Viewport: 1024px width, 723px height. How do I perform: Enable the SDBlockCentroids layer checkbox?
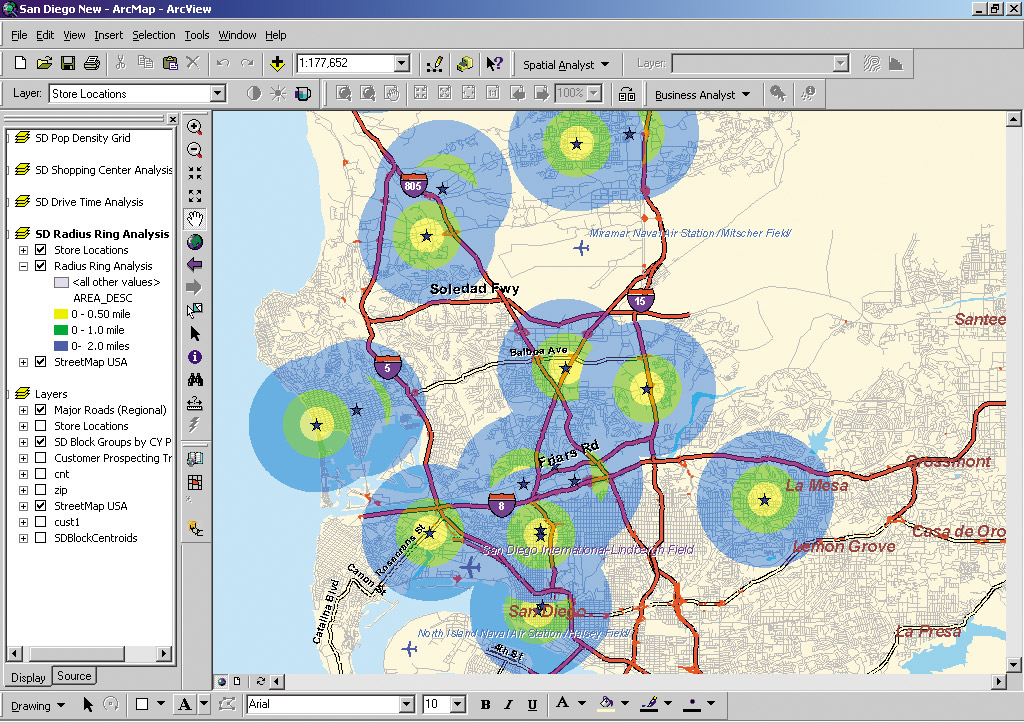40,538
